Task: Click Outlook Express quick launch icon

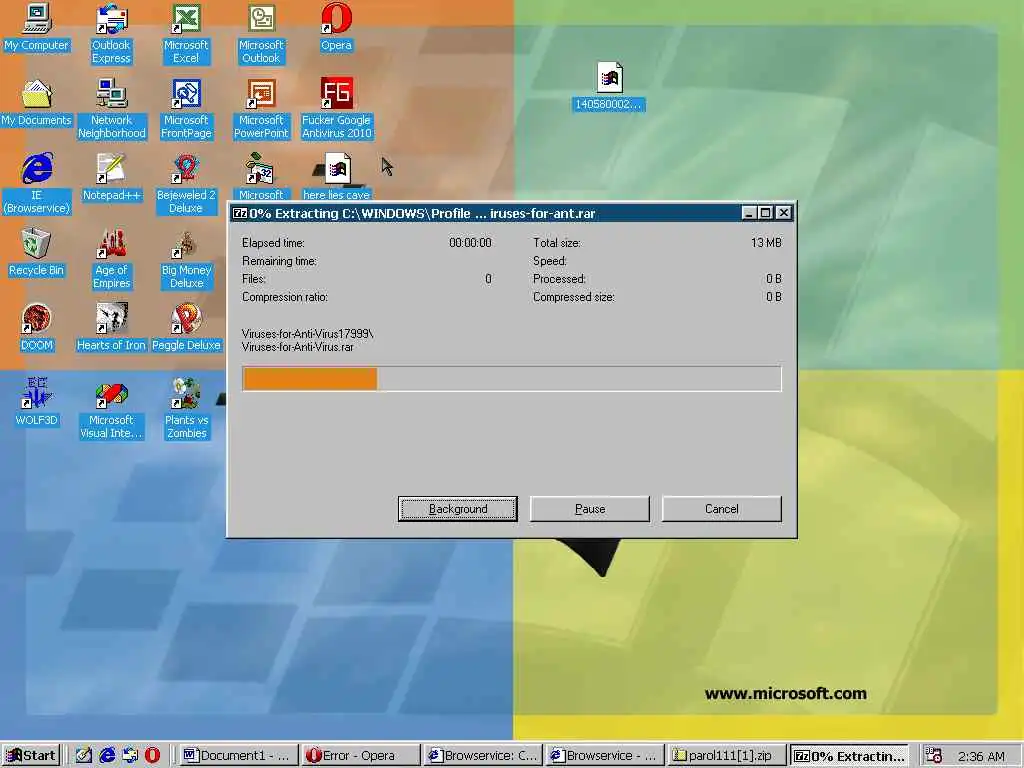Action: pos(130,755)
